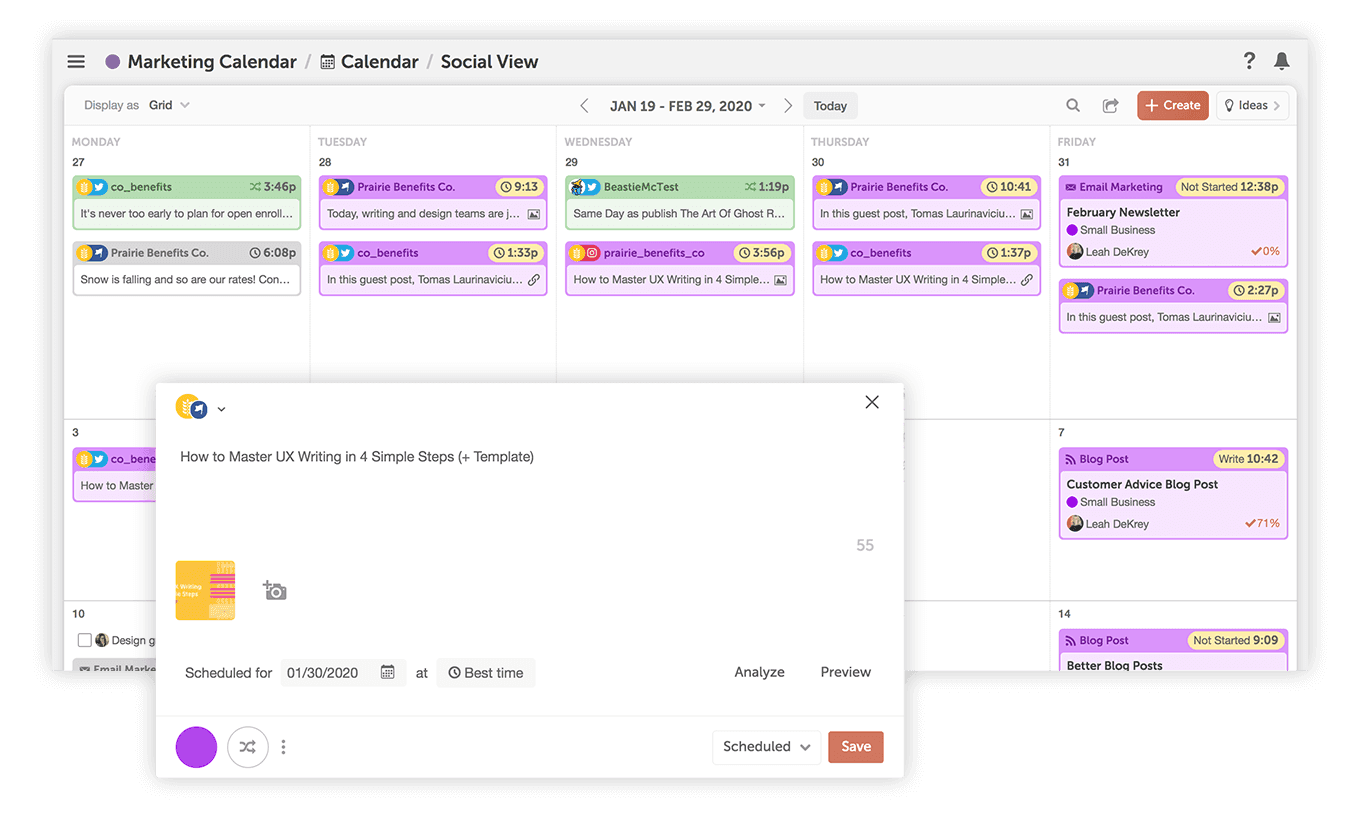This screenshot has width=1360, height=838.
Task: Open the Scheduled status dropdown
Action: click(766, 747)
